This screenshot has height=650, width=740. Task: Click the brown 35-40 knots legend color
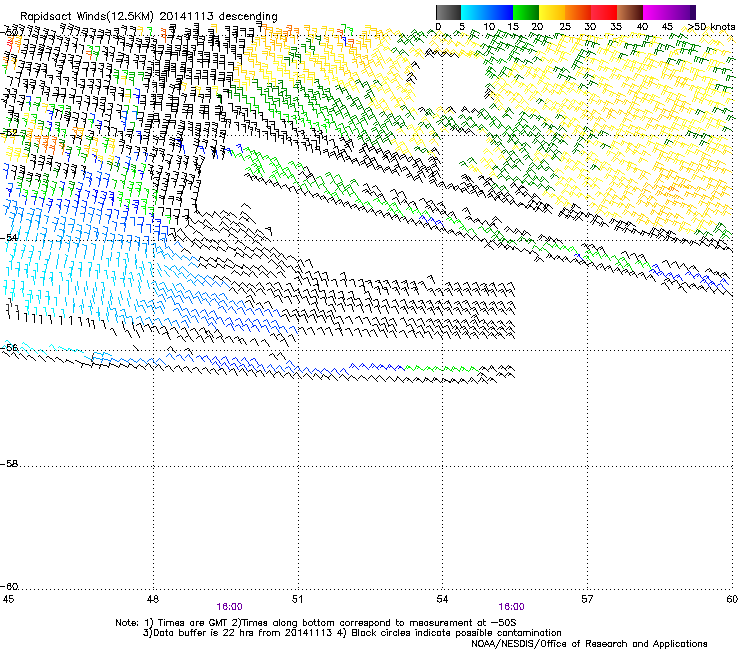[630, 12]
